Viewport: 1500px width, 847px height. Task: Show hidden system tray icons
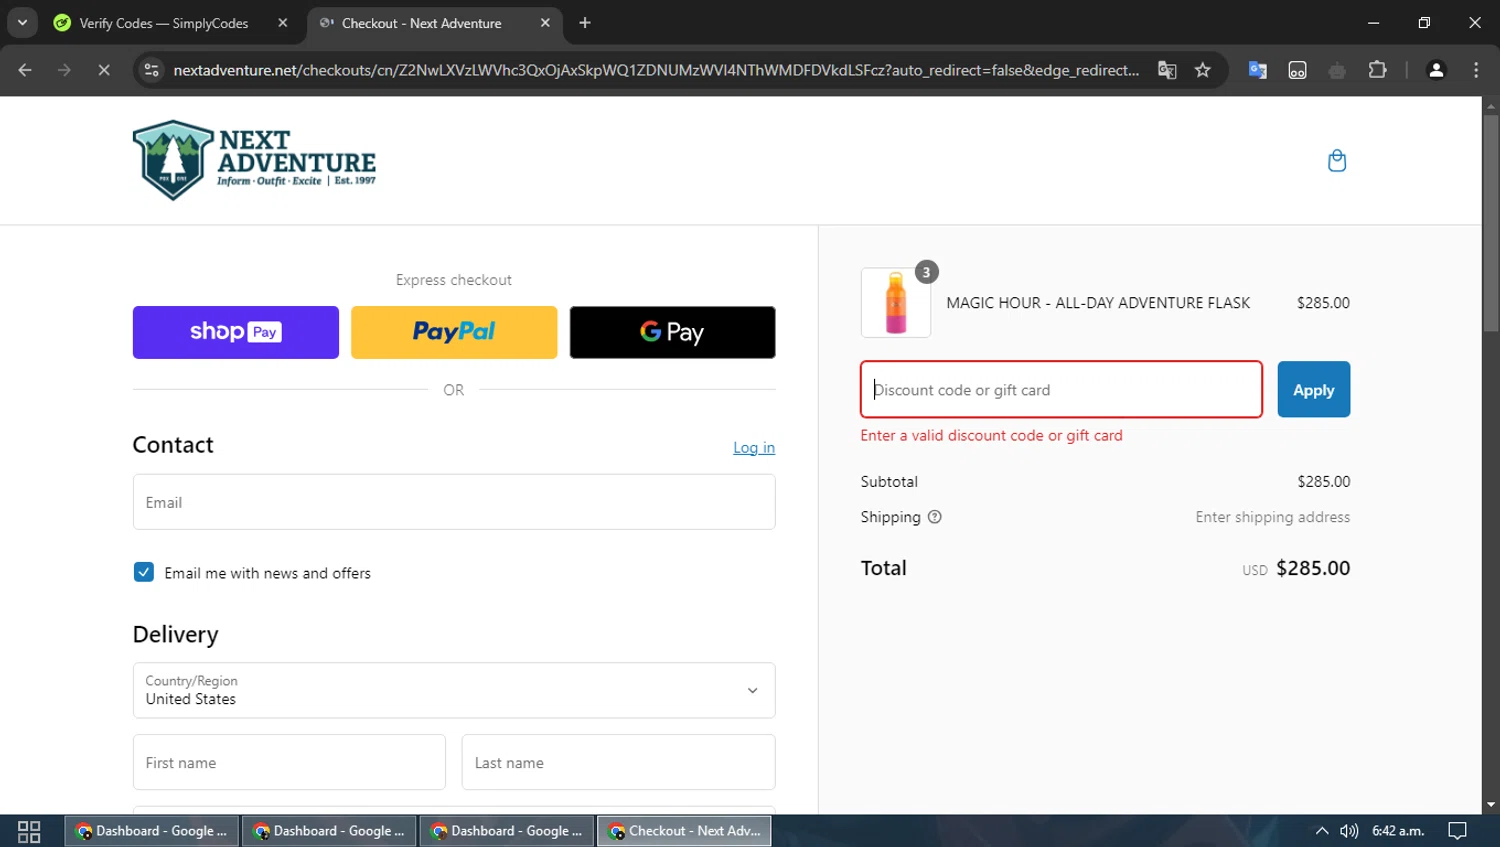tap(1322, 831)
